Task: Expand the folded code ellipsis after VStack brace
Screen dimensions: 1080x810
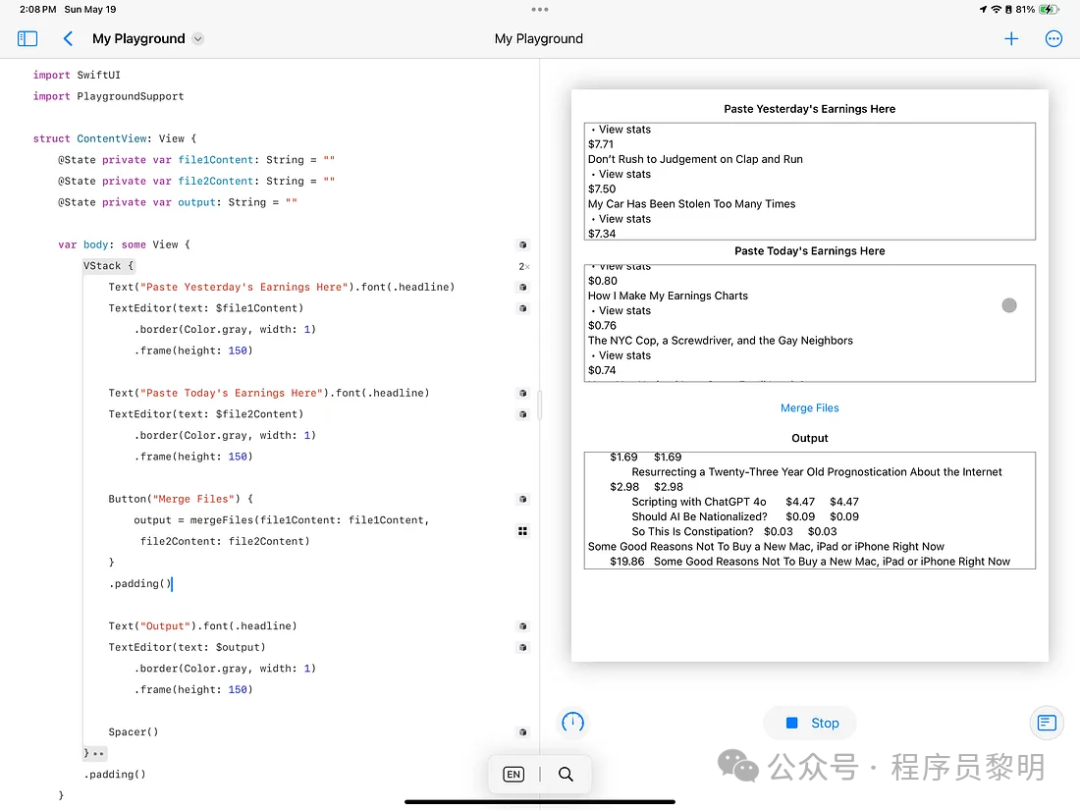Action: [x=98, y=754]
